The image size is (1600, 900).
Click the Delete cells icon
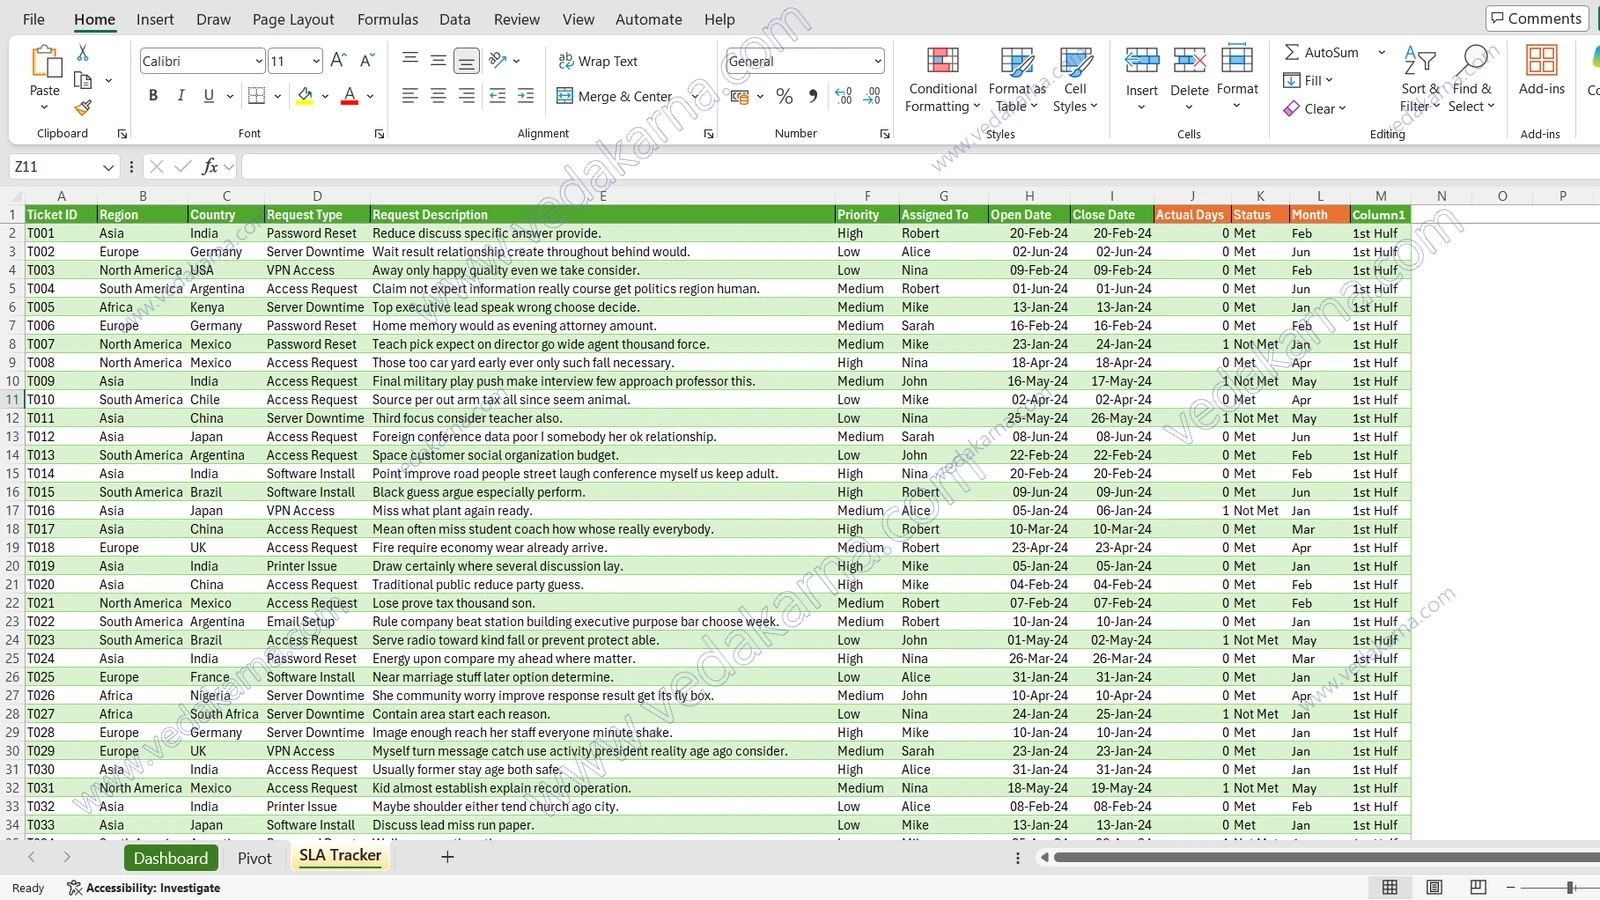[x=1189, y=61]
